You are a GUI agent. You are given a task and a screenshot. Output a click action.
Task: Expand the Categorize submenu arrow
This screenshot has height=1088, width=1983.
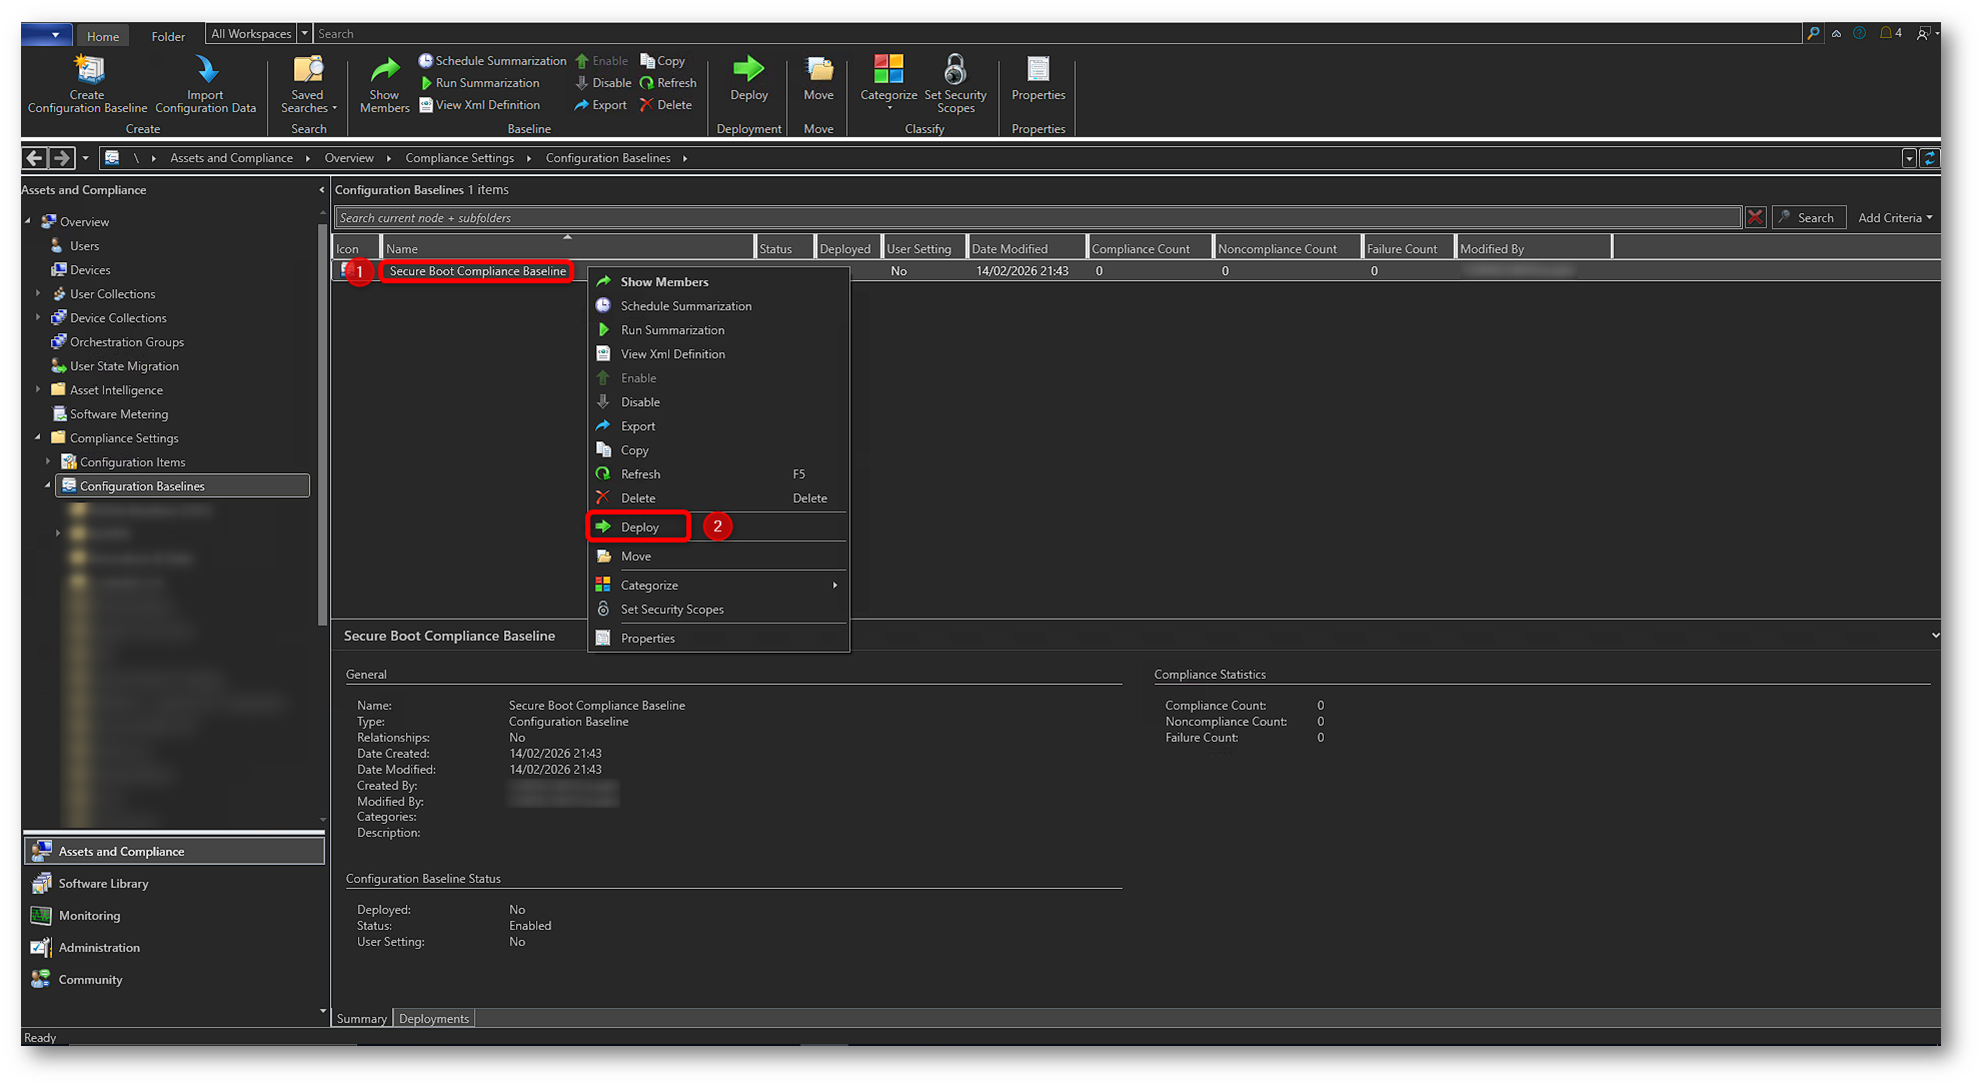[x=834, y=585]
